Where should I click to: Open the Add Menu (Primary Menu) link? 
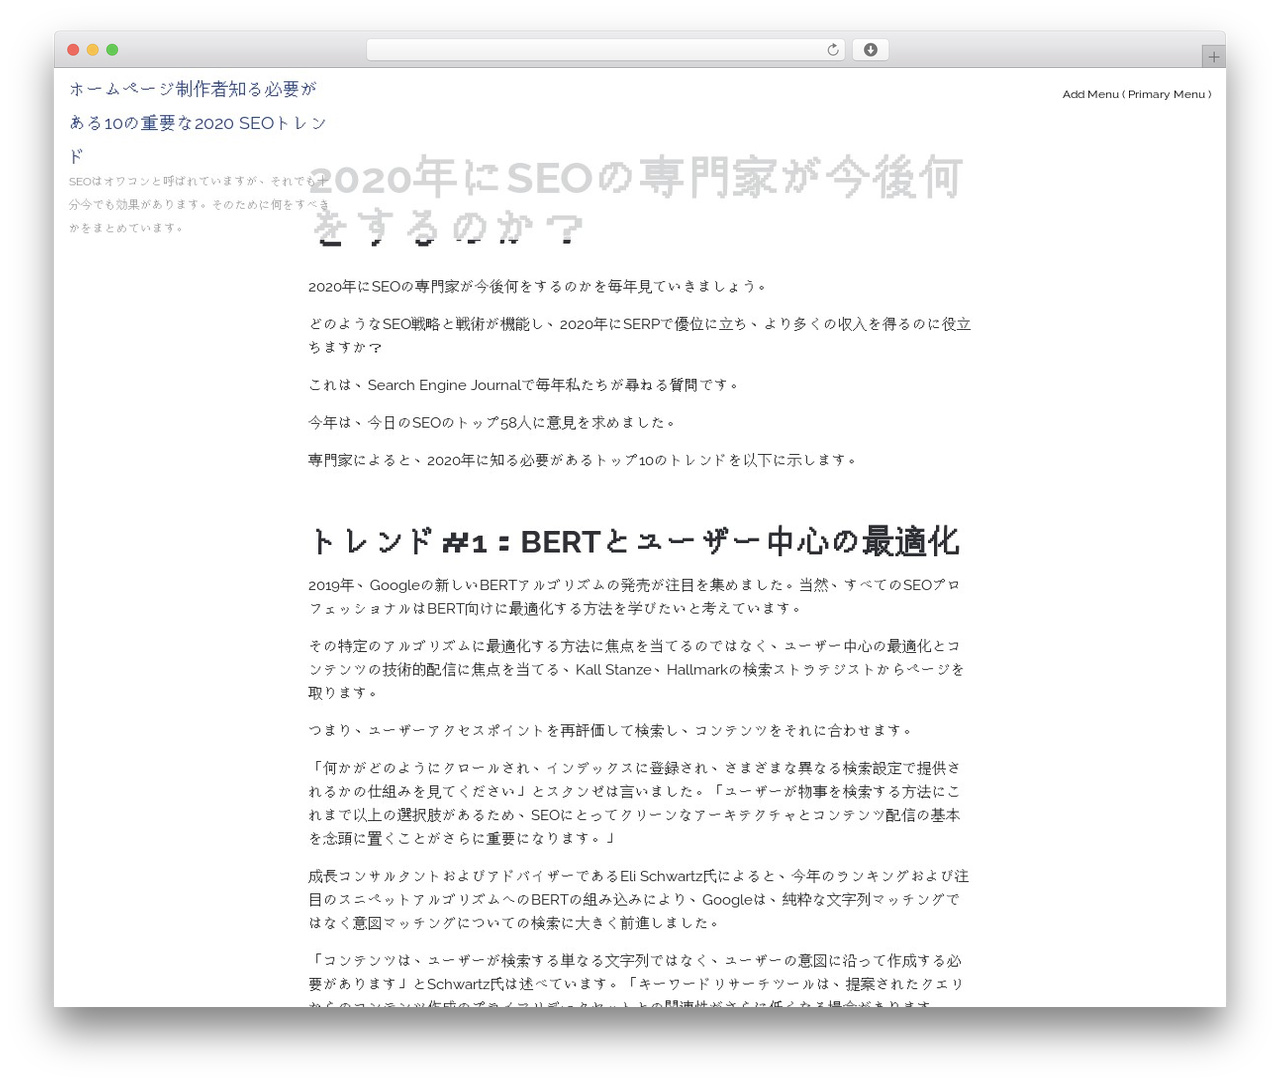[x=1136, y=94]
